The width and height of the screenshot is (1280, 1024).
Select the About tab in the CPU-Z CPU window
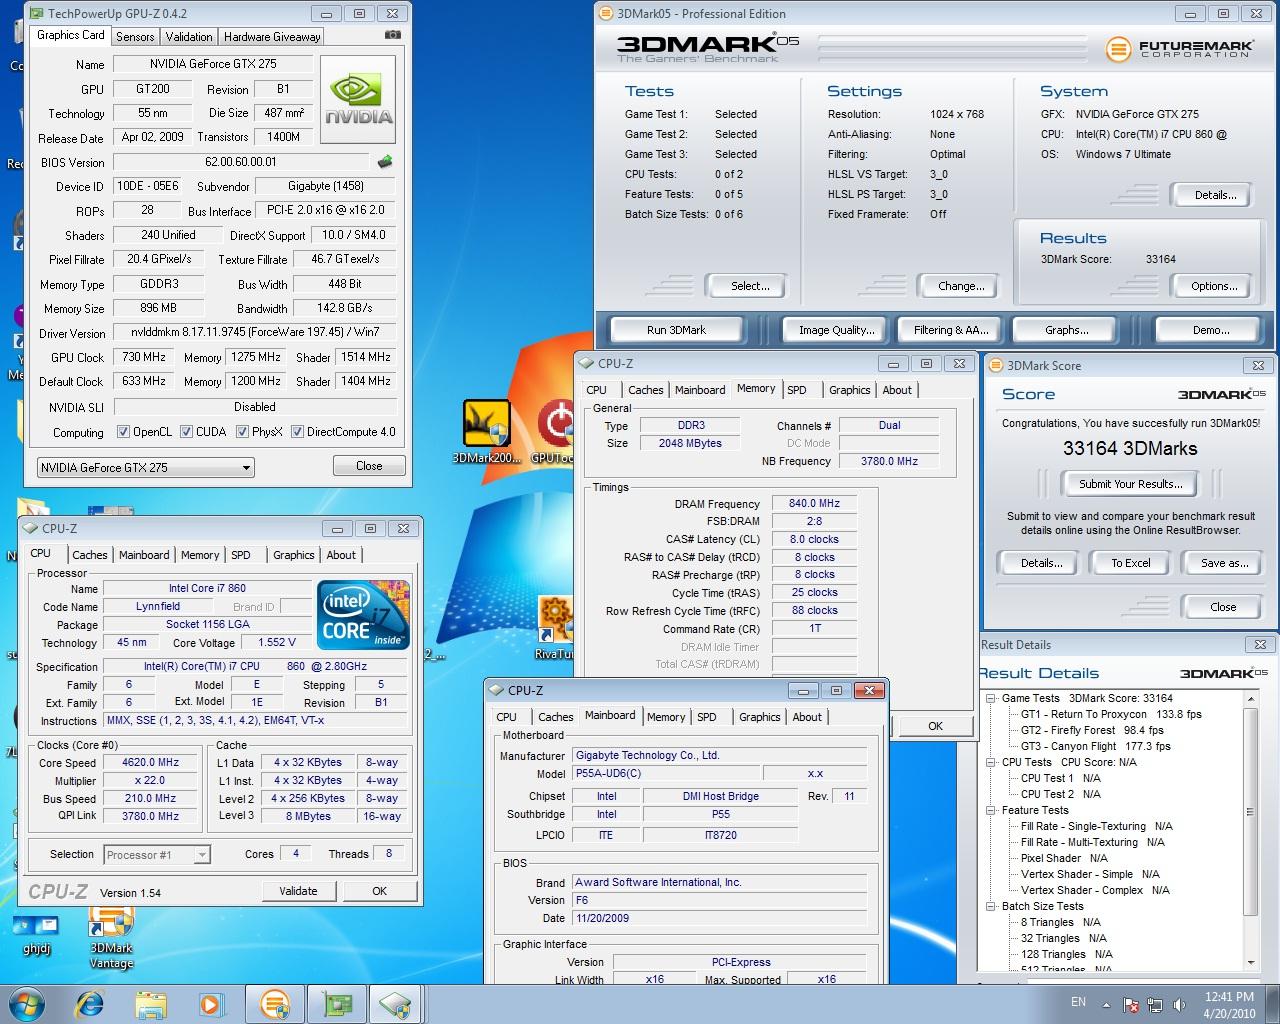[x=341, y=555]
